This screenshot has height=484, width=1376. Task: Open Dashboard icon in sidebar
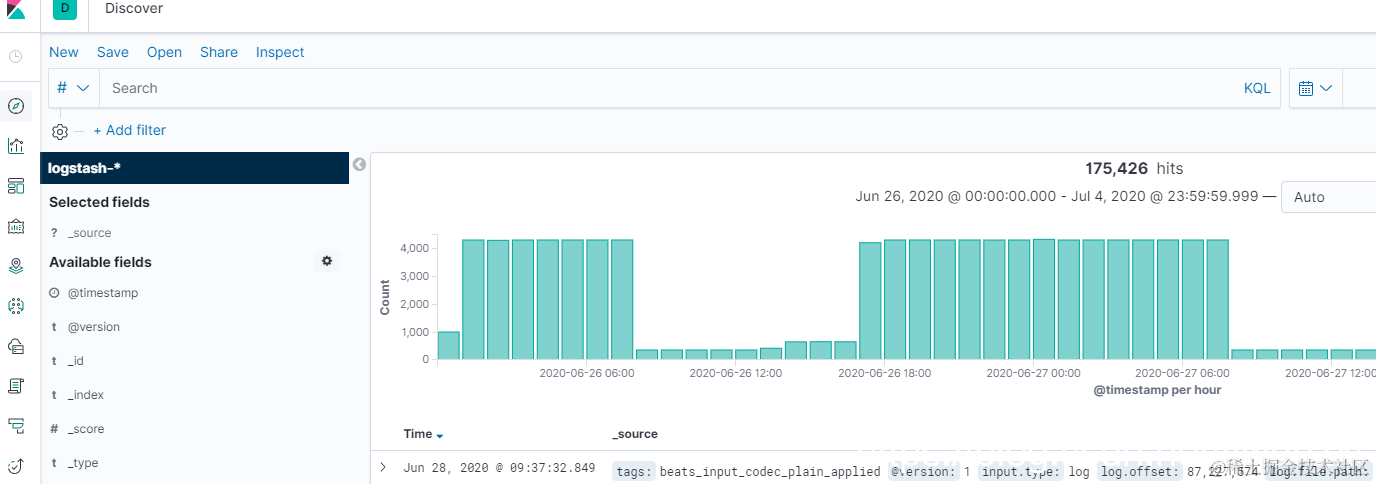[x=16, y=186]
